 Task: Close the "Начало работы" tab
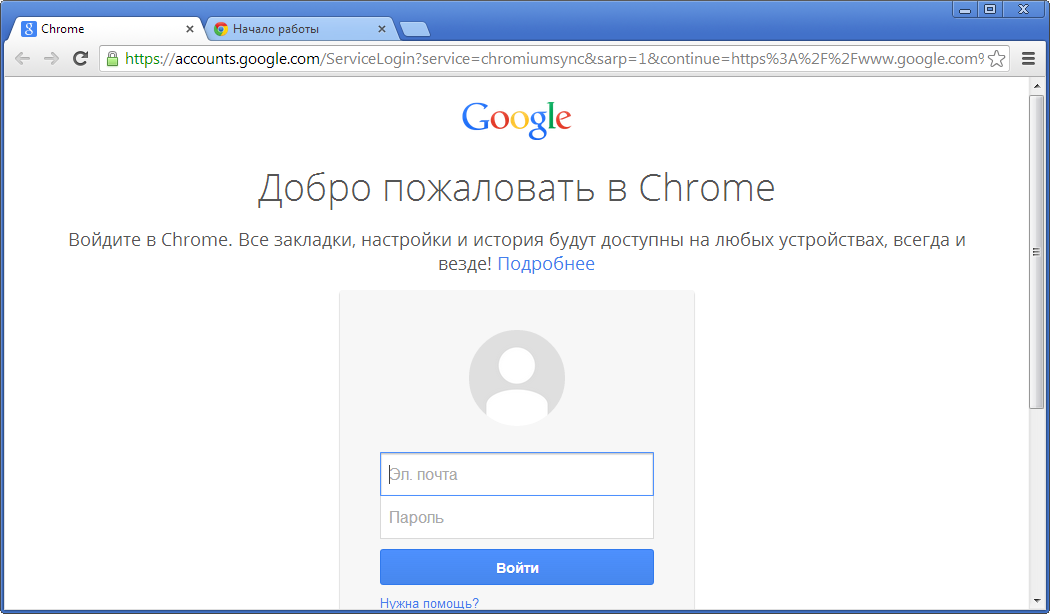pyautogui.click(x=382, y=29)
